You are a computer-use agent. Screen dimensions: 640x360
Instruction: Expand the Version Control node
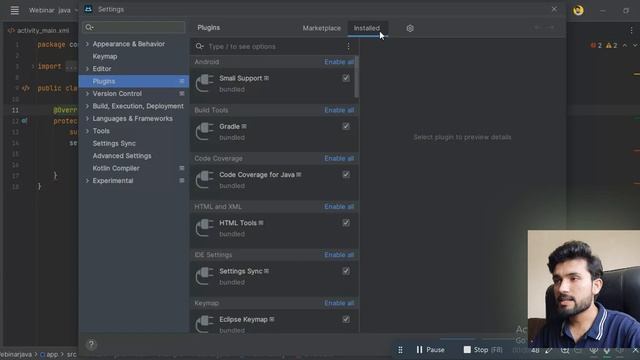(87, 93)
